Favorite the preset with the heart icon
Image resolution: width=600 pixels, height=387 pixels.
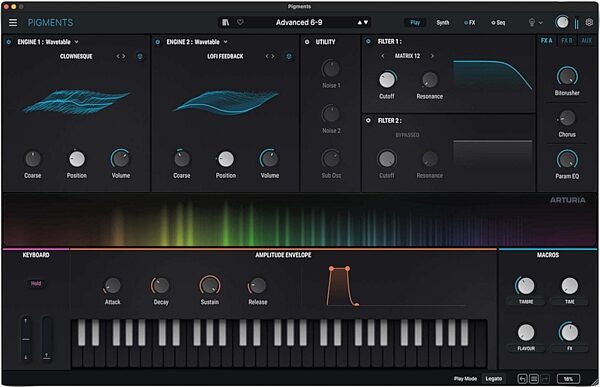[x=240, y=23]
